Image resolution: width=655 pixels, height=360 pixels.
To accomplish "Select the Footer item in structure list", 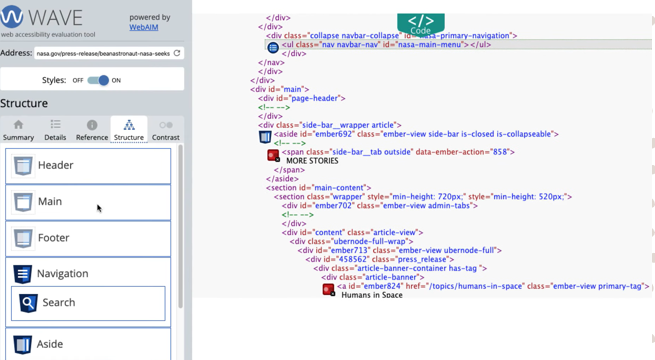I will [x=88, y=238].
